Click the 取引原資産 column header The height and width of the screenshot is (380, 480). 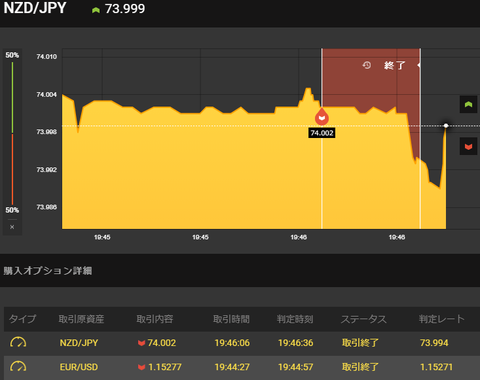click(81, 319)
